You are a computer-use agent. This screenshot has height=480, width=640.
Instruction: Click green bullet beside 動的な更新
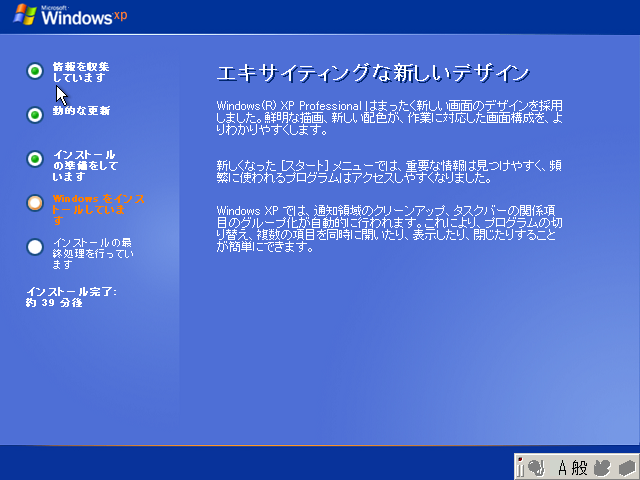35,115
